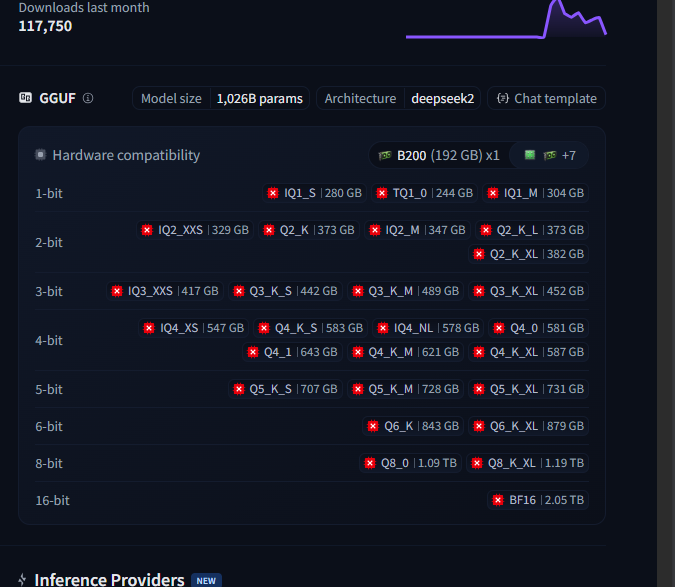Click the Model size 1,026B params badge
This screenshot has height=587, width=675.
coord(221,98)
